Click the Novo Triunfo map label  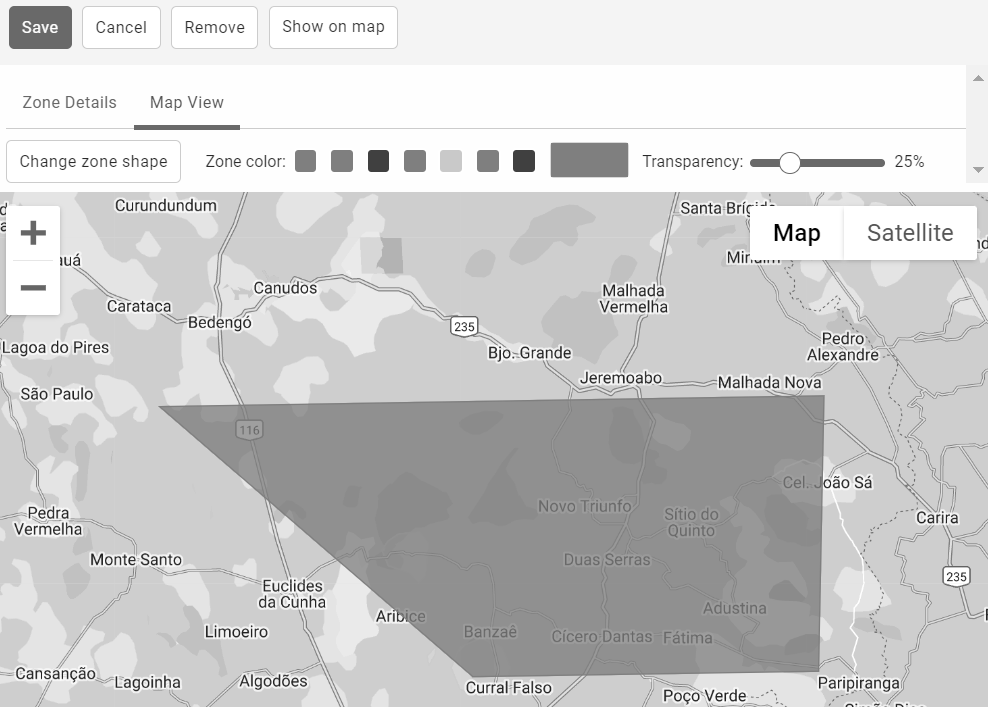[584, 506]
